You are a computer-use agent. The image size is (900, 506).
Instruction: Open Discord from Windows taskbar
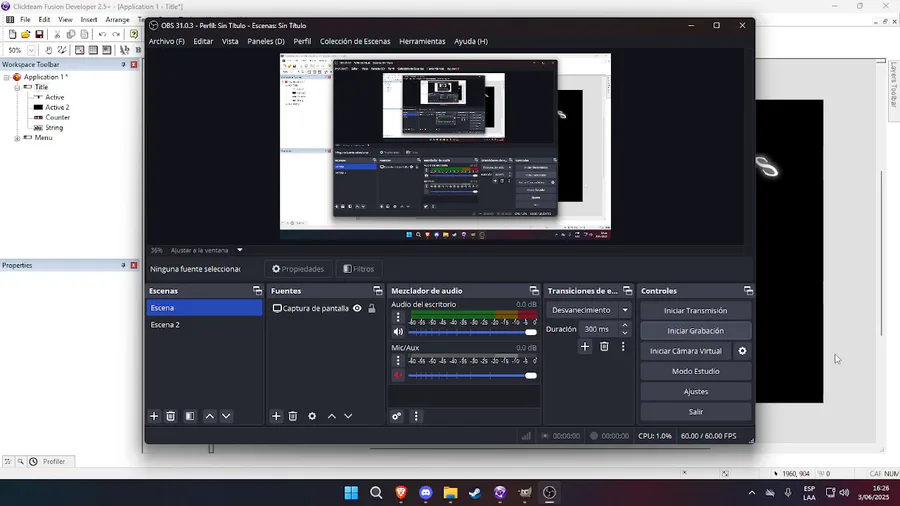point(425,492)
